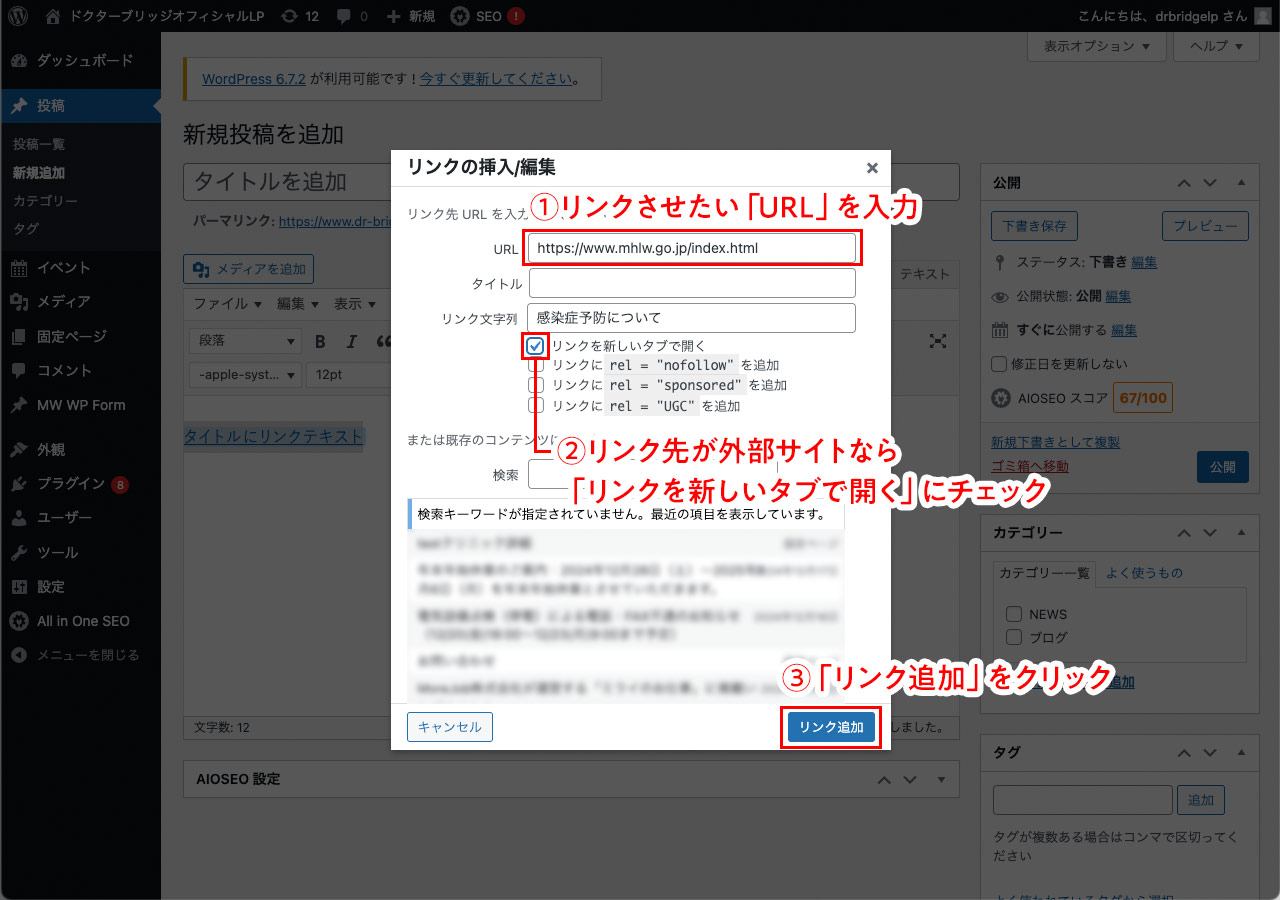Open the 段落 format dropdown
Image resolution: width=1280 pixels, height=900 pixels.
[x=245, y=341]
